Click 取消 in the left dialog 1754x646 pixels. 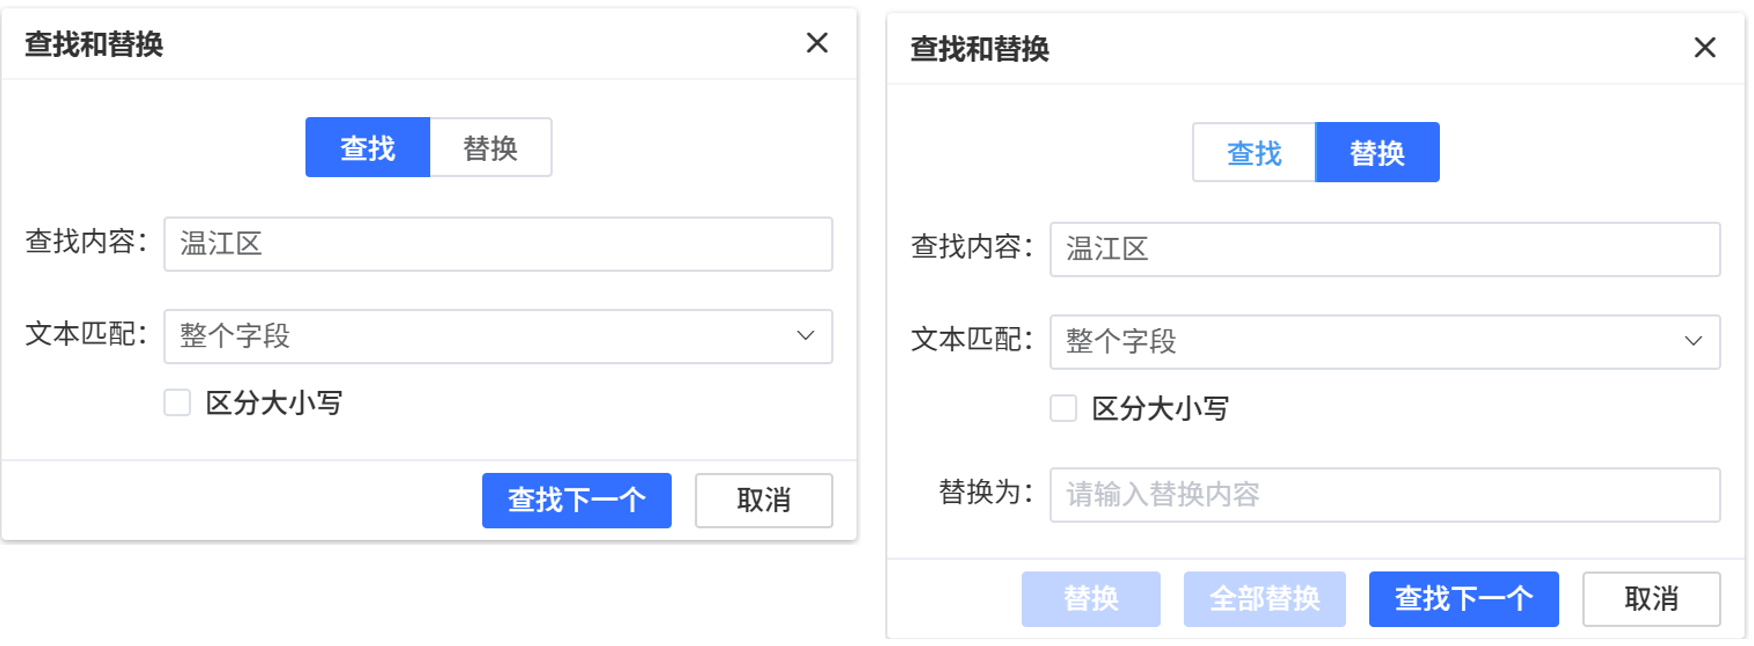[x=763, y=500]
